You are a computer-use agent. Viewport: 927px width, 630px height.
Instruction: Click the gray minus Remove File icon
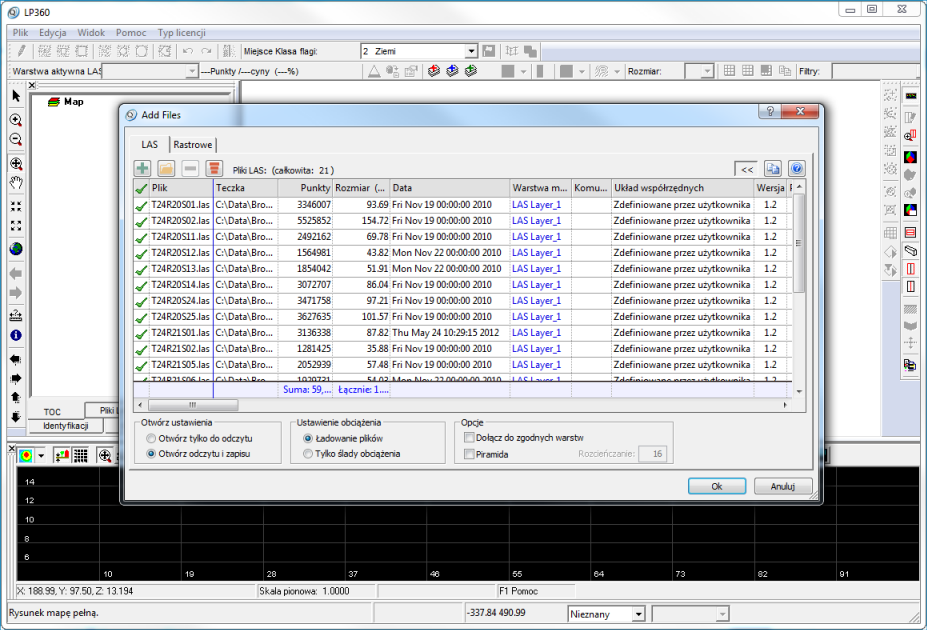[190, 168]
